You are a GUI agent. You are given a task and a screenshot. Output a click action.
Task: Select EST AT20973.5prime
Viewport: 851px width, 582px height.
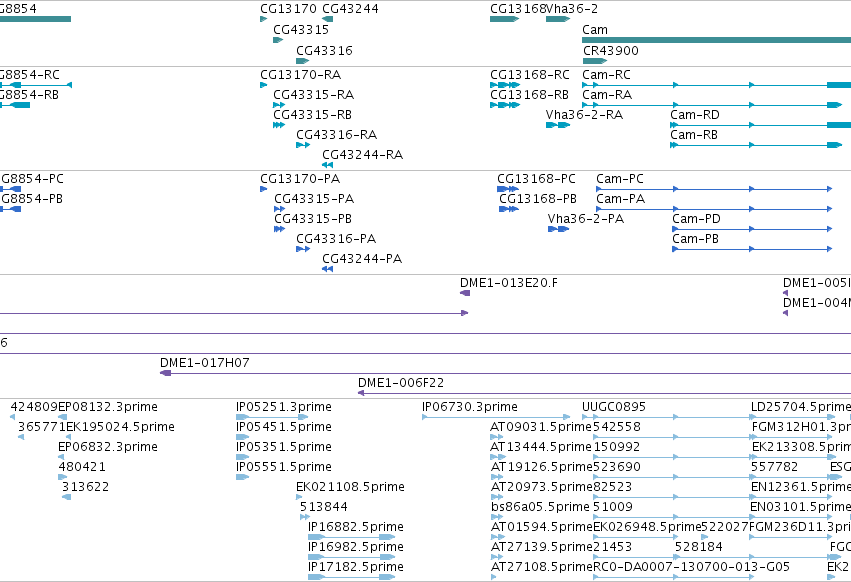pos(497,497)
